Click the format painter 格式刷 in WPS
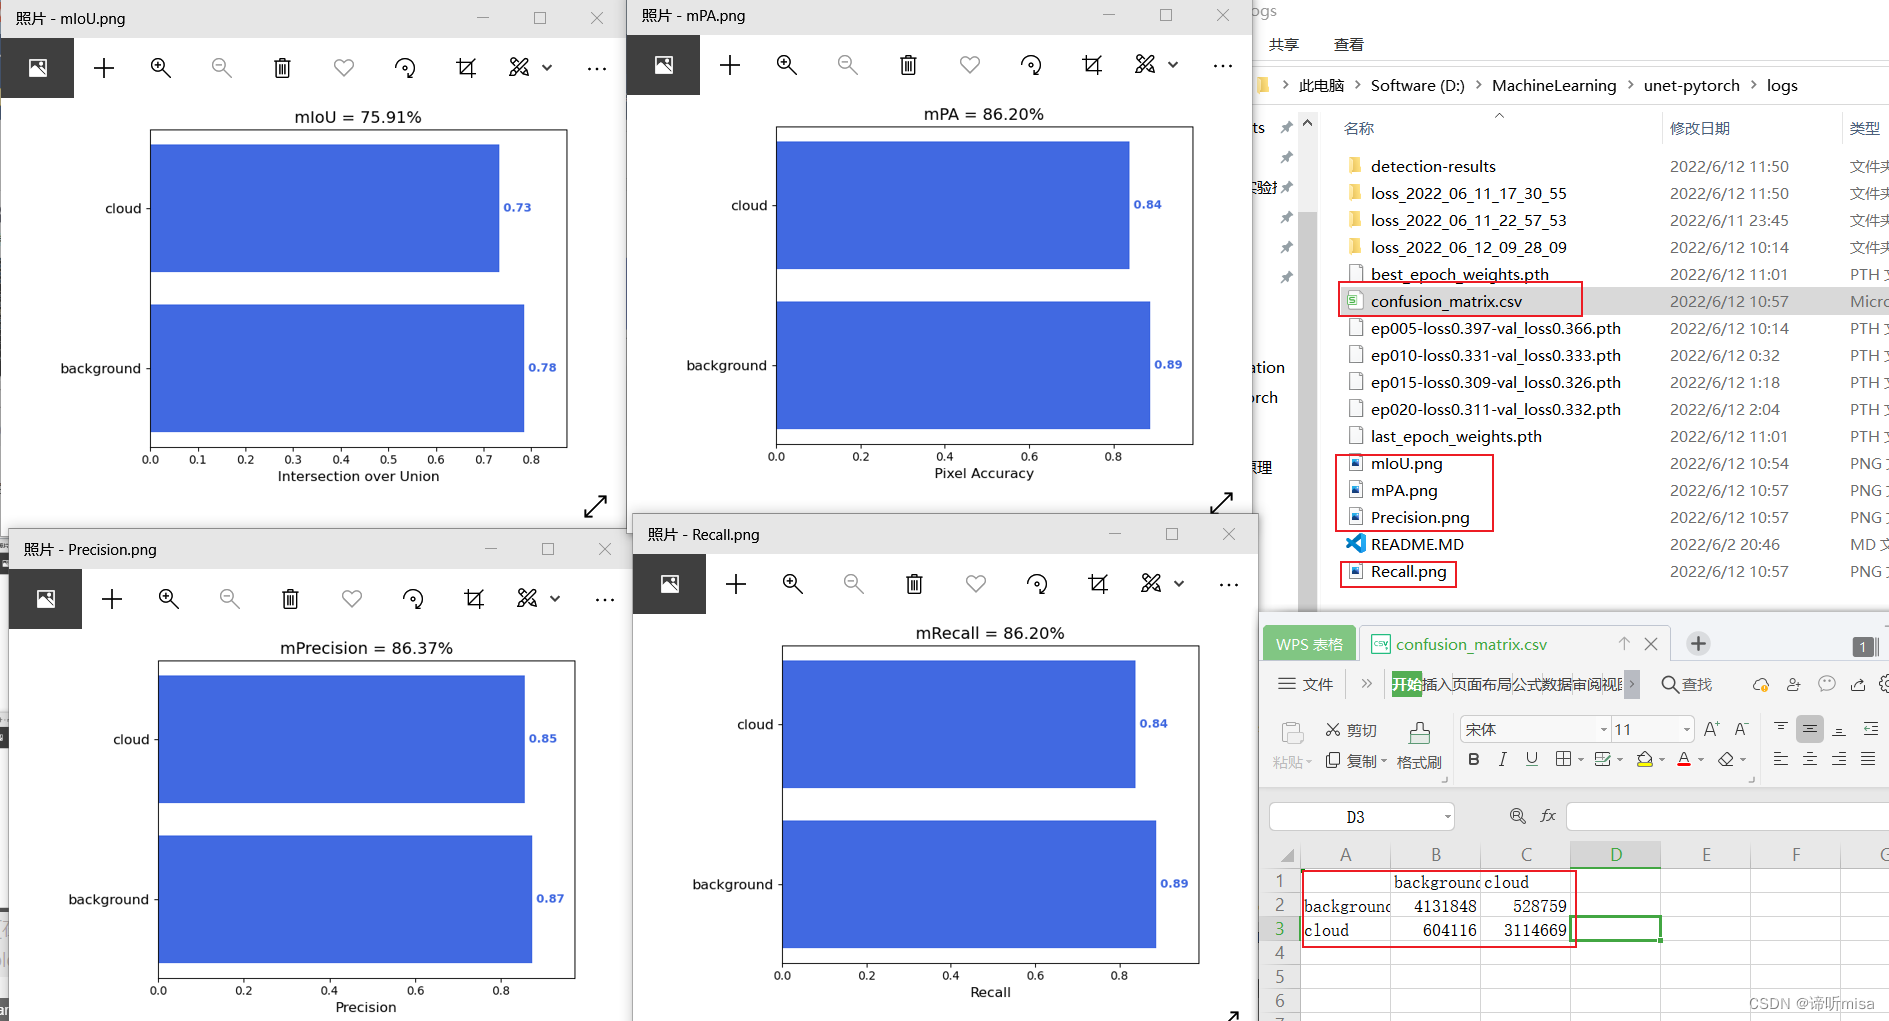This screenshot has width=1889, height=1021. [x=1419, y=746]
